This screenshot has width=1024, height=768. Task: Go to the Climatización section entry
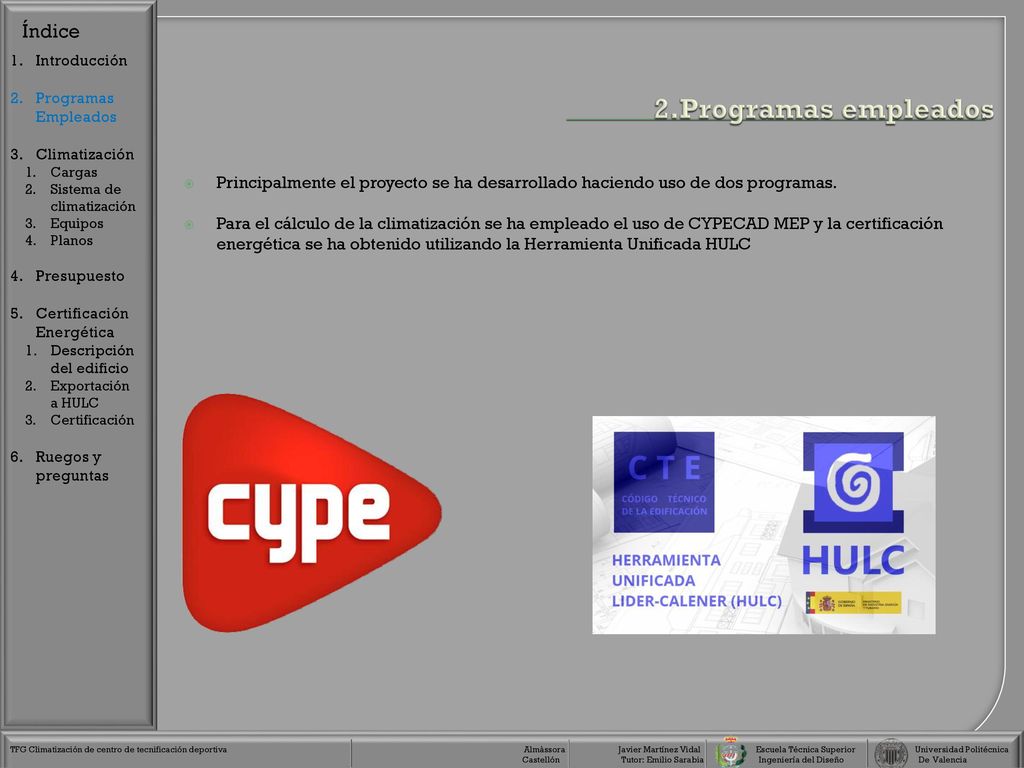click(x=84, y=155)
